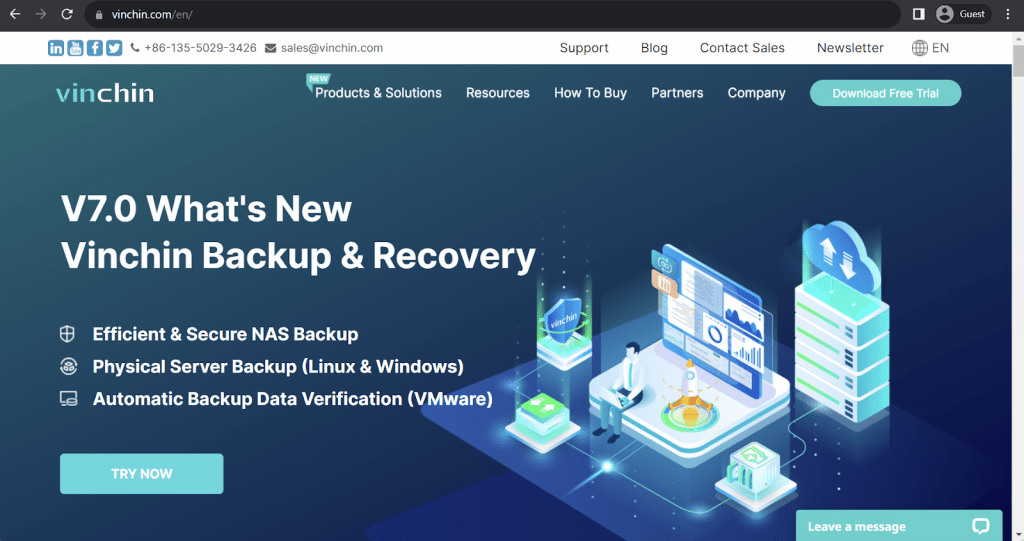
Task: Click the vinchin.com/en/ address bar
Action: coord(492,14)
